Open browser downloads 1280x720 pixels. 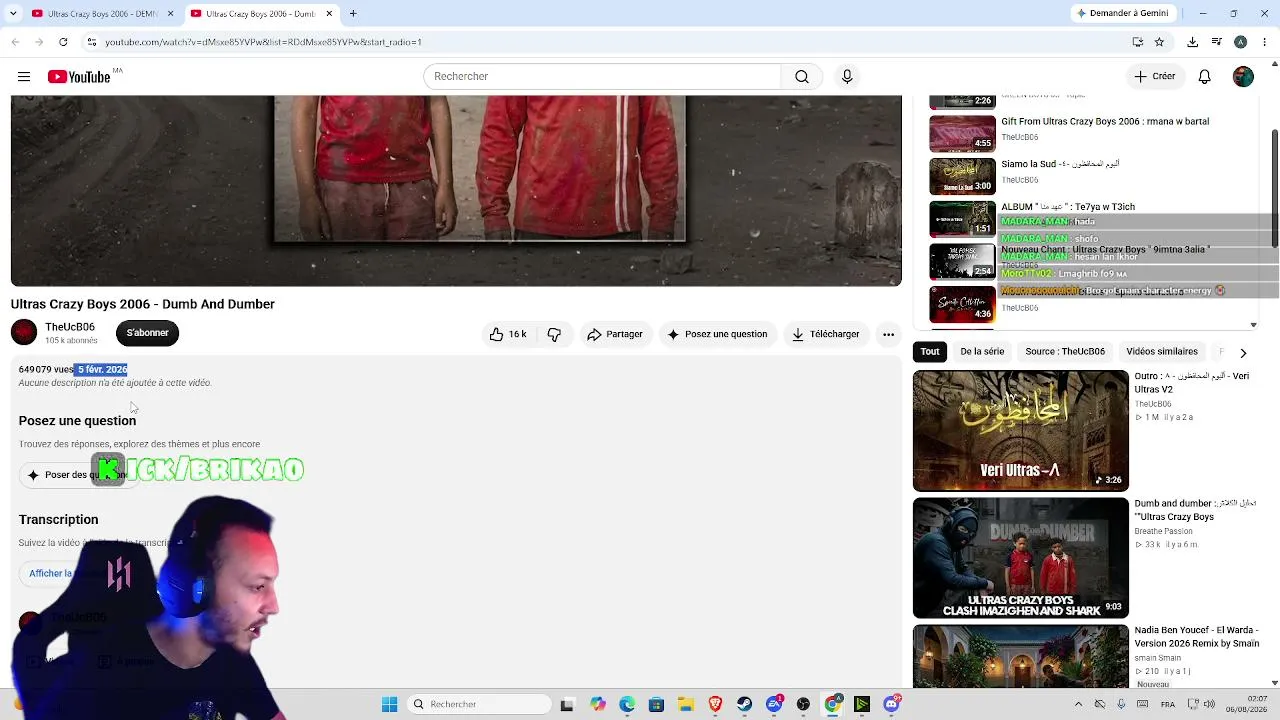click(x=1192, y=42)
